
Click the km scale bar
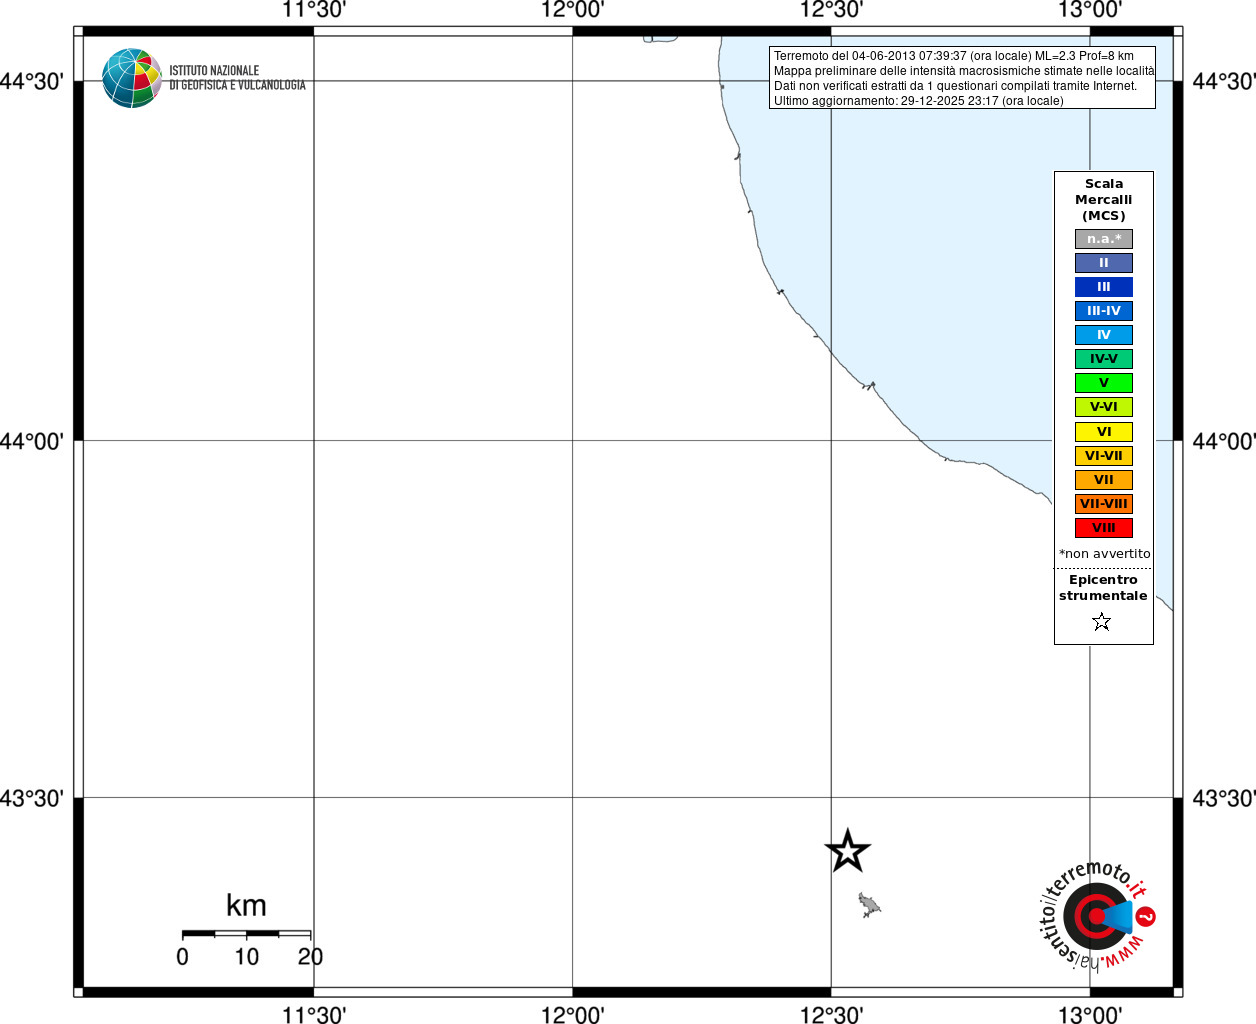pos(246,934)
